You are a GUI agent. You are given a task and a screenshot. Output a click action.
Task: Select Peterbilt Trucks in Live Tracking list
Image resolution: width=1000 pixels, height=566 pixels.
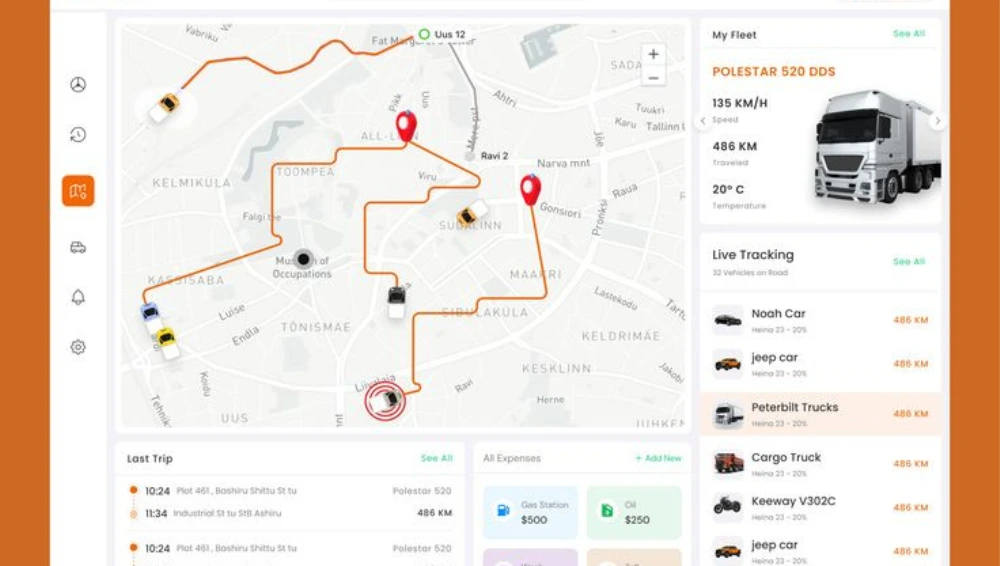820,414
